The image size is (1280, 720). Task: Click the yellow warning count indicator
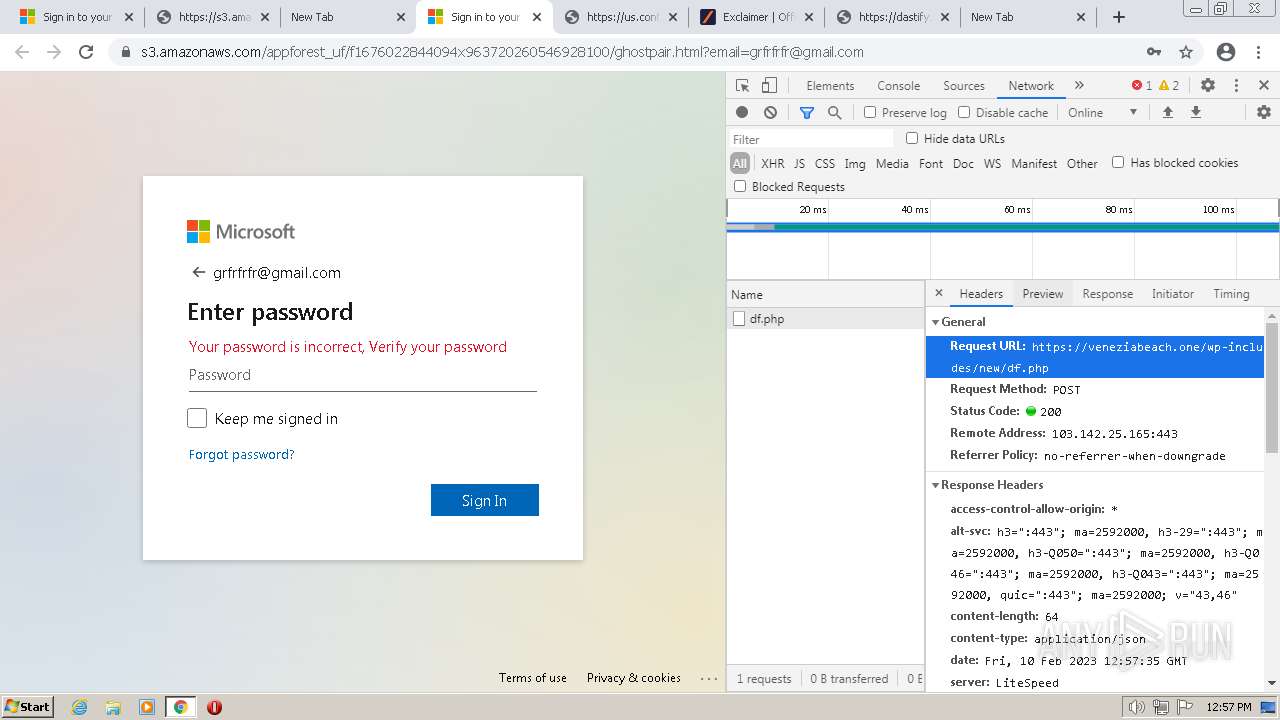[x=1169, y=86]
